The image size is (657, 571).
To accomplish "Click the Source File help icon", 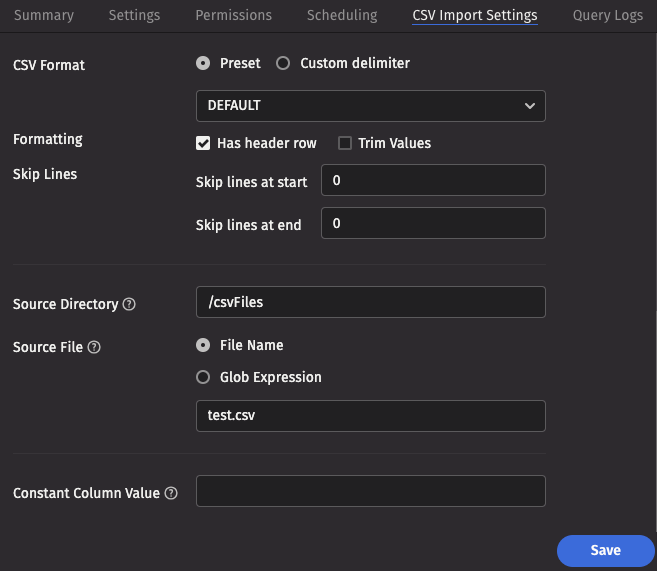I will tap(94, 348).
